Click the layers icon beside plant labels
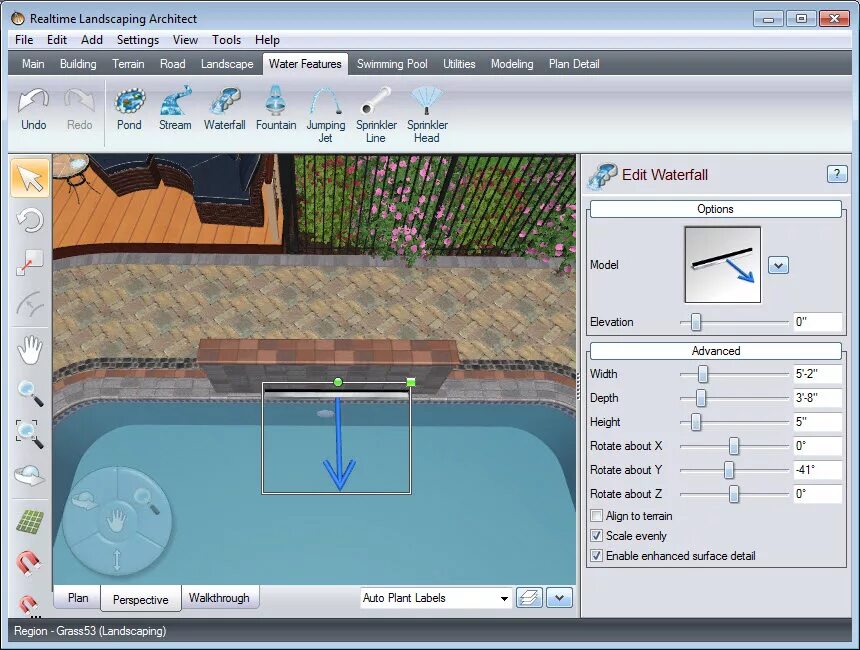 [x=529, y=598]
